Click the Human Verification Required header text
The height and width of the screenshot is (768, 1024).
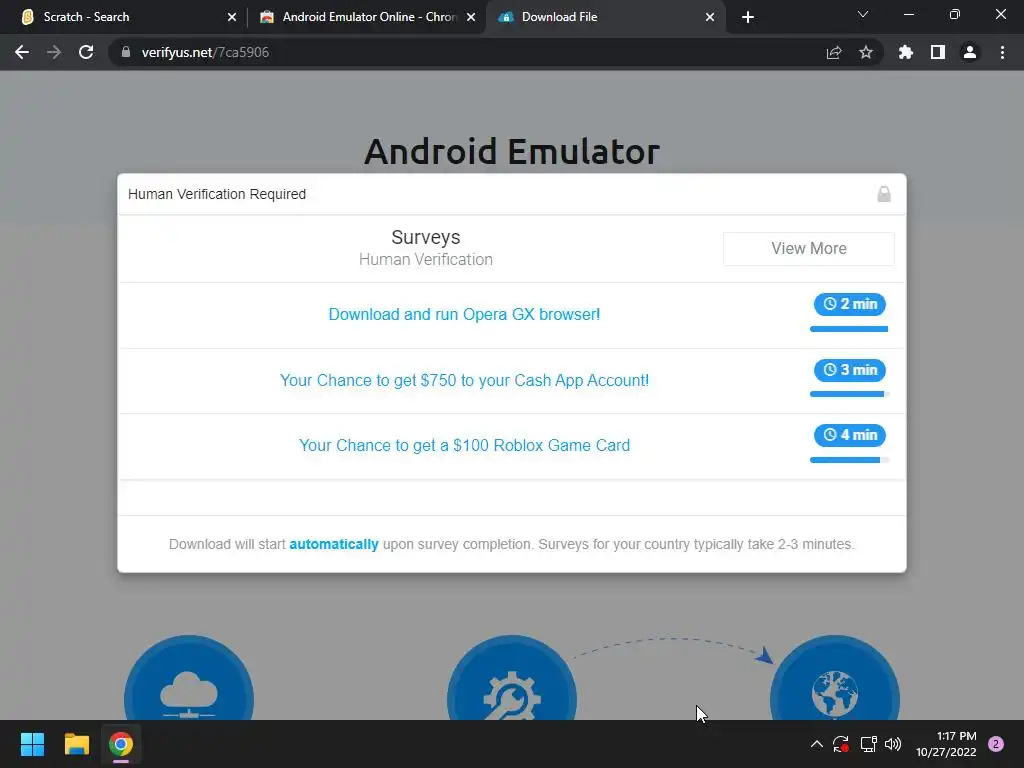point(217,194)
